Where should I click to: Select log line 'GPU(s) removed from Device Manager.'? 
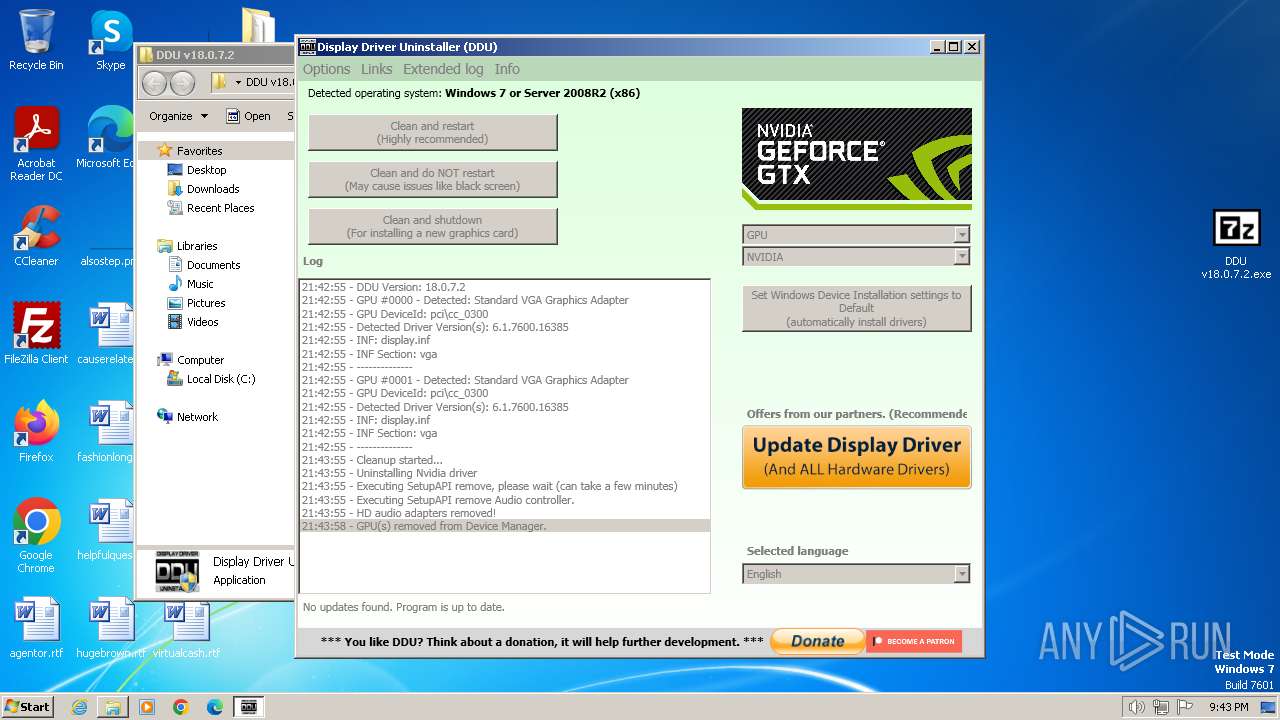click(505, 526)
